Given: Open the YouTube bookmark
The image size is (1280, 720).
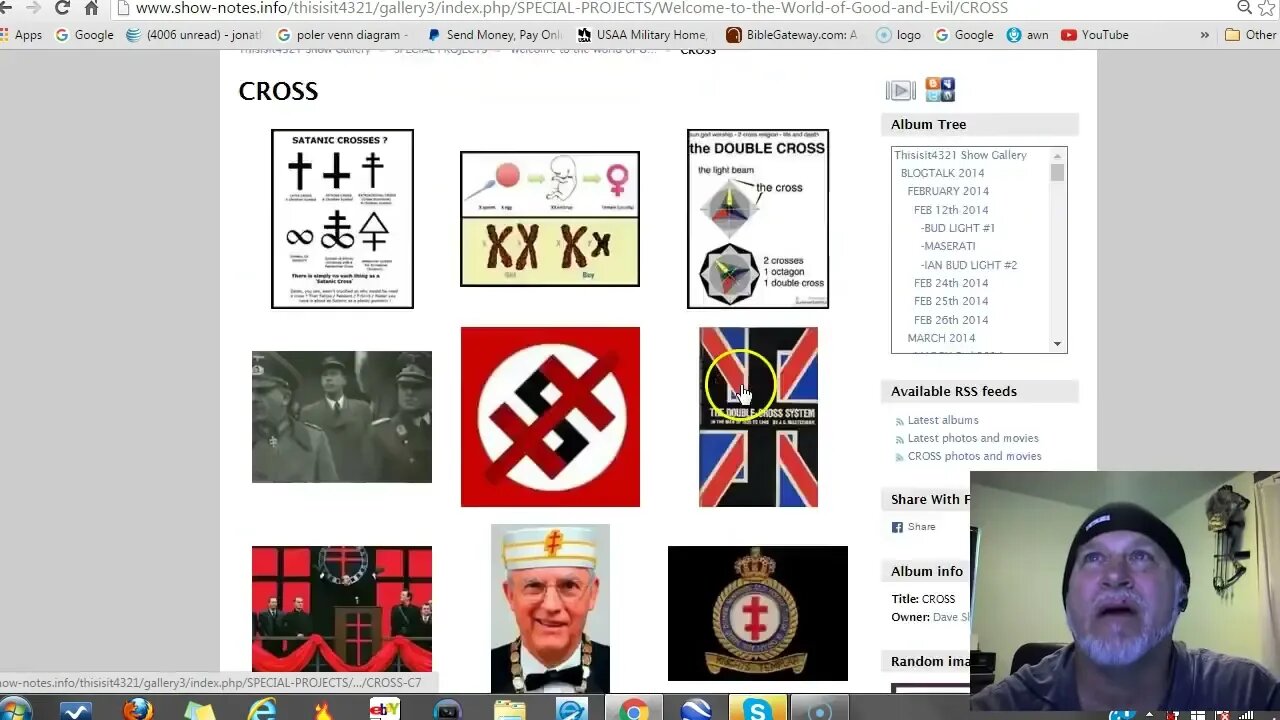Looking at the screenshot, I should [1095, 35].
